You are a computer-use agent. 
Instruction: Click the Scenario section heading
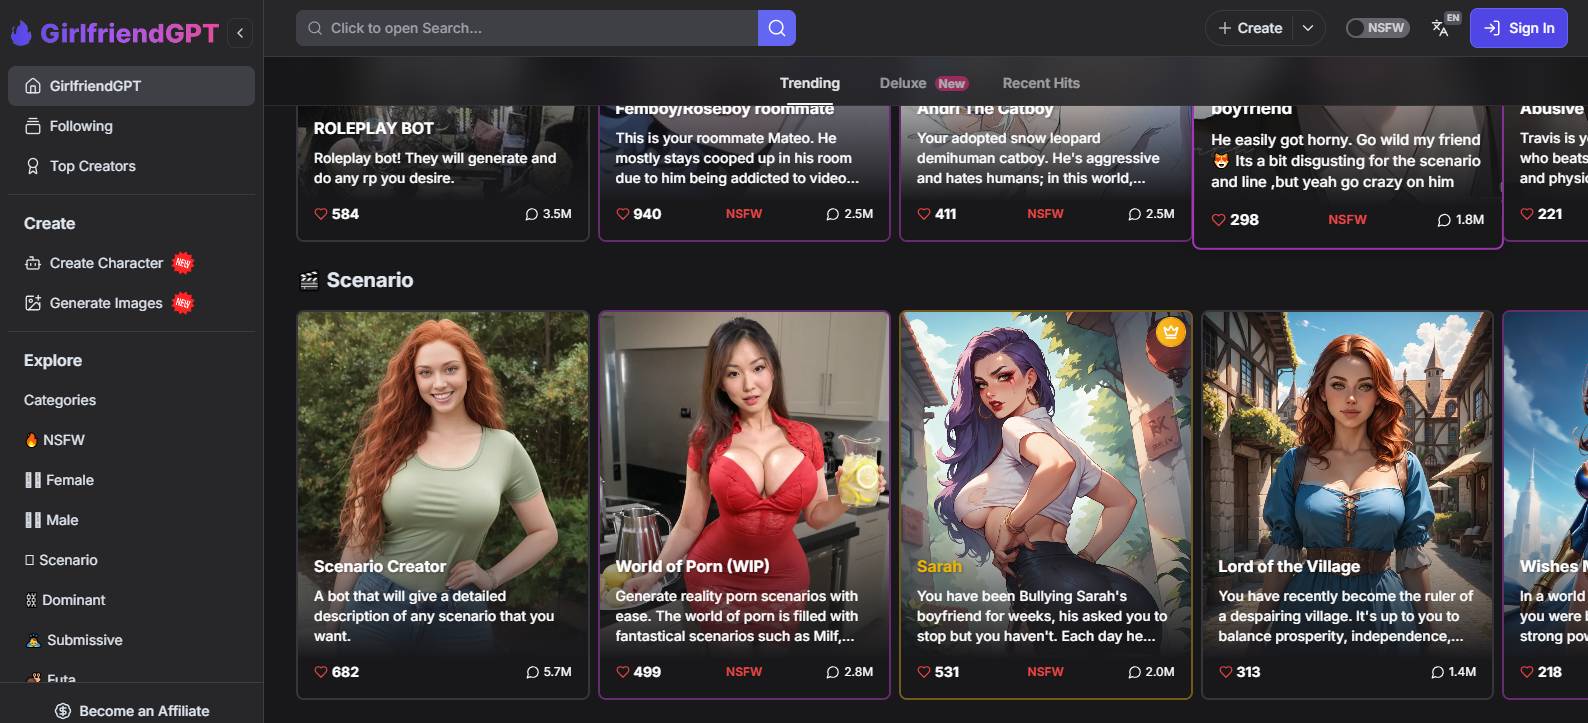370,280
